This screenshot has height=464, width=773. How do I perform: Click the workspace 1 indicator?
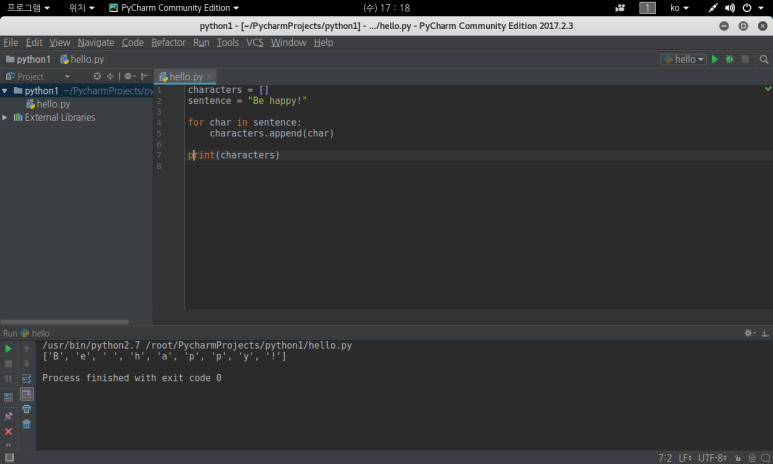click(647, 8)
